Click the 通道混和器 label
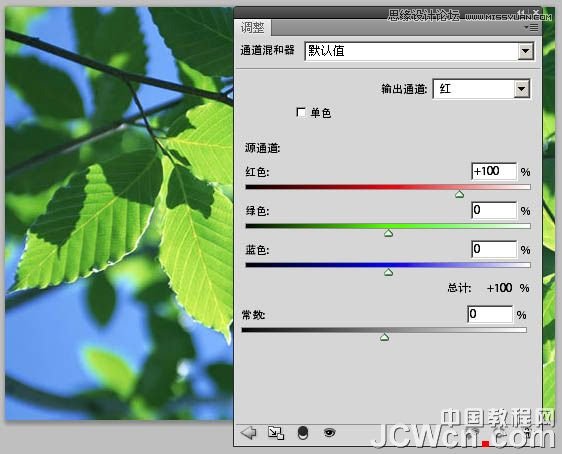Image resolution: width=562 pixels, height=454 pixels. click(267, 50)
